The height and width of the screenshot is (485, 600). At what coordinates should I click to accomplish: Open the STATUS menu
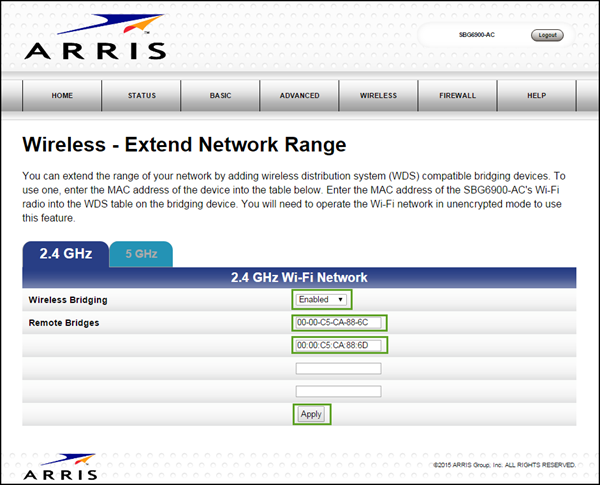pyautogui.click(x=142, y=96)
